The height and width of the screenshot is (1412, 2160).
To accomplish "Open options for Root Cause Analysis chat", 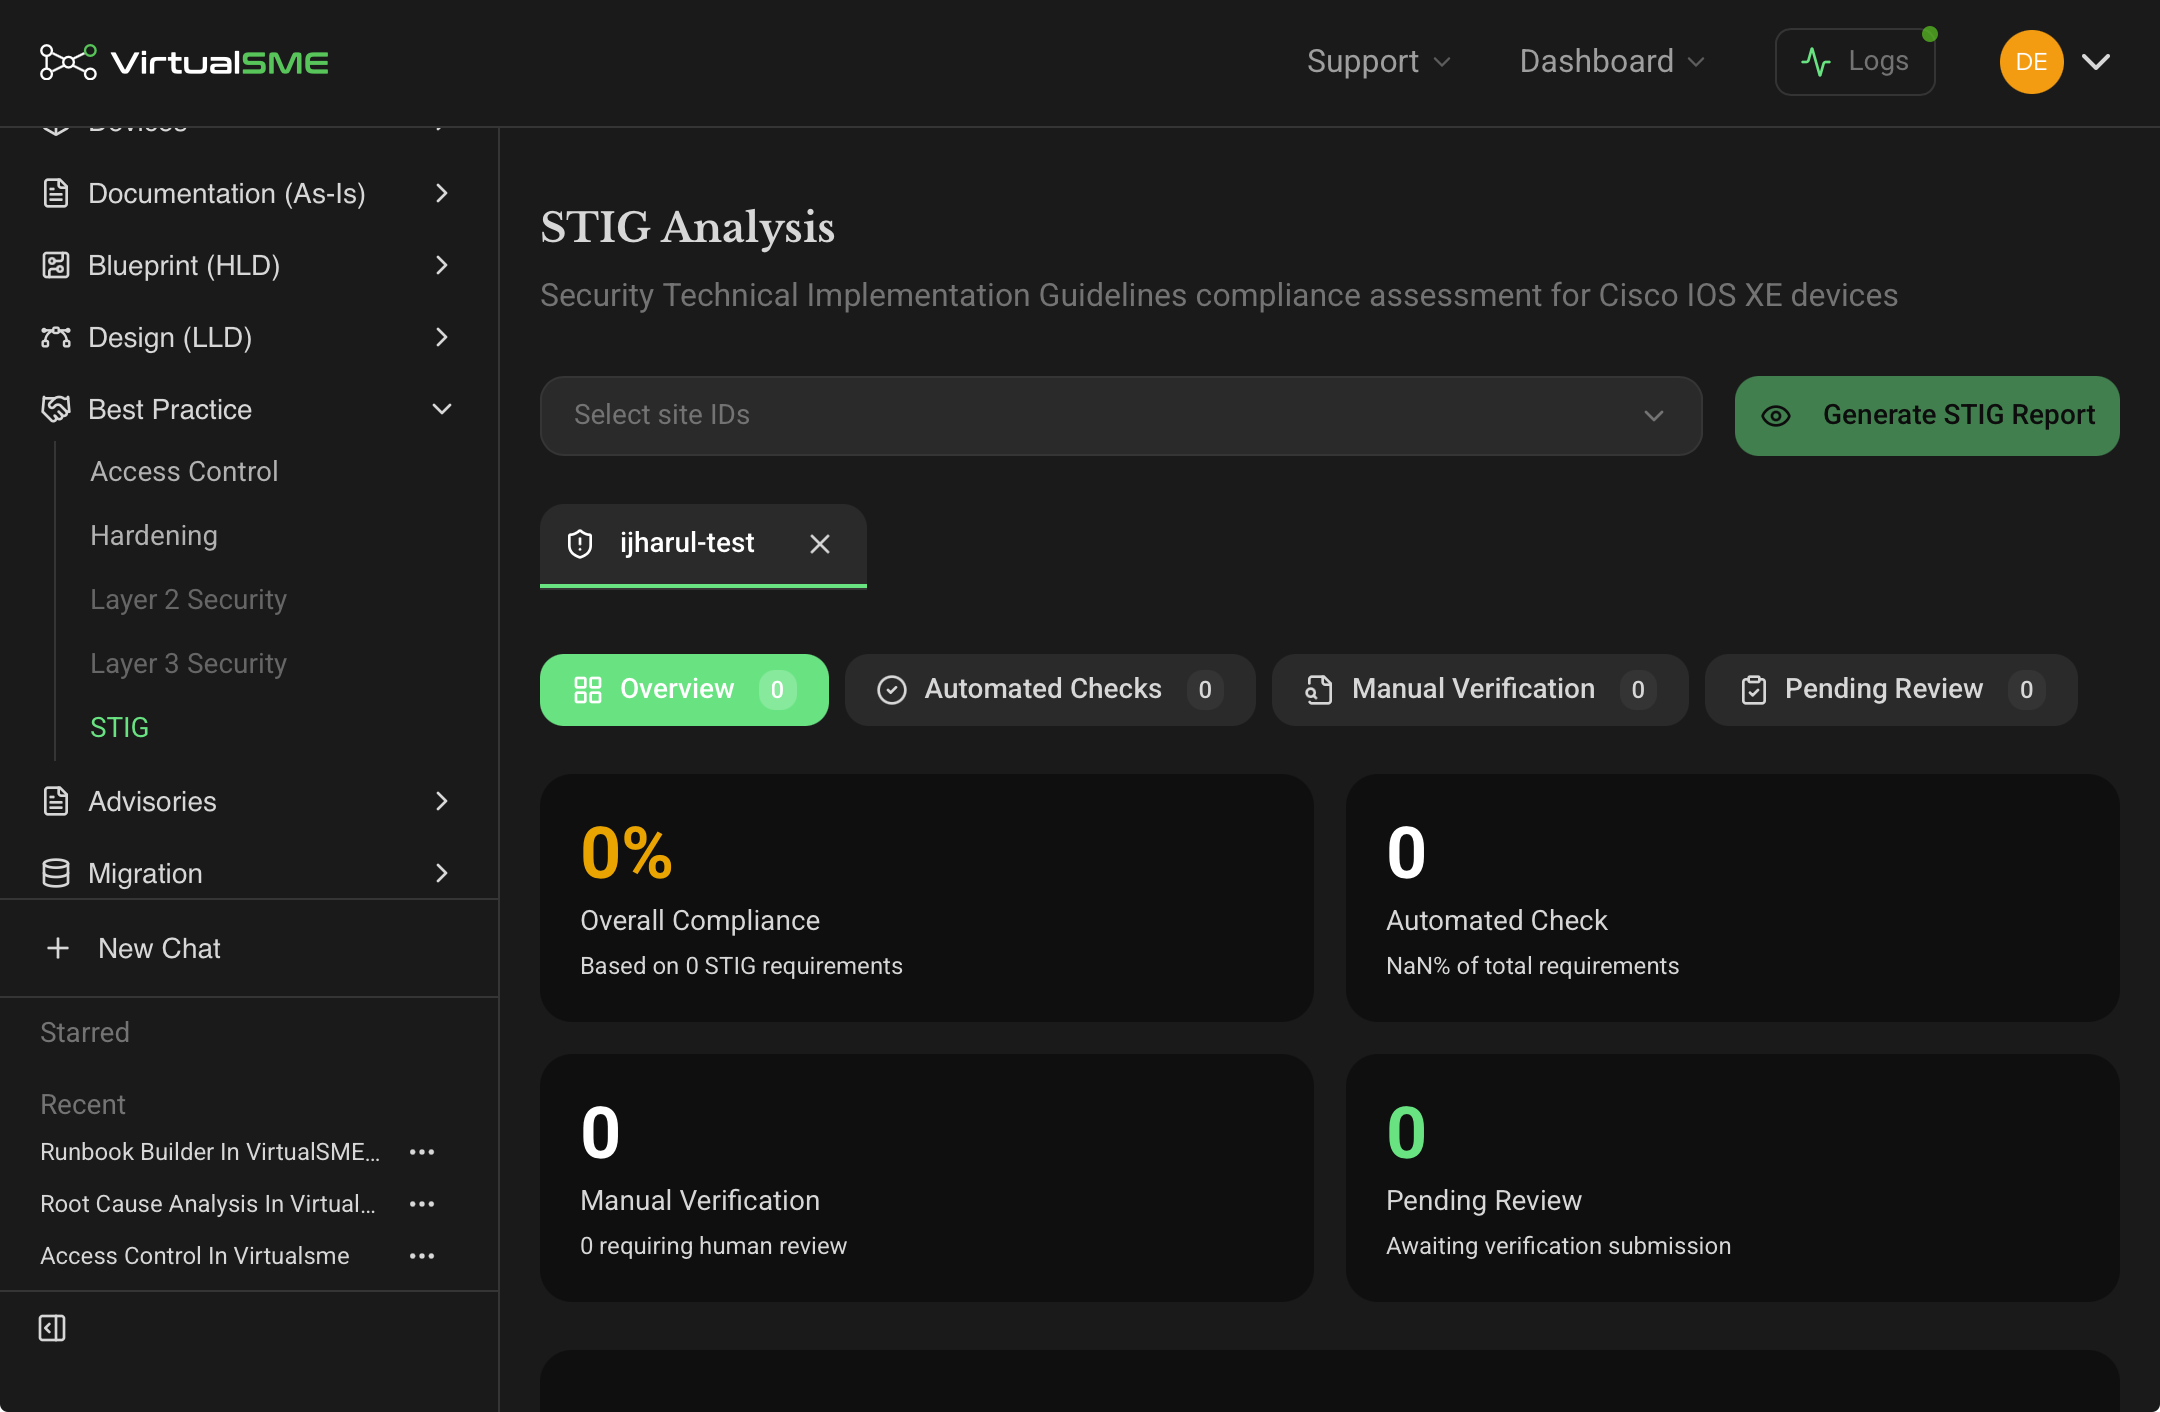I will [422, 1204].
